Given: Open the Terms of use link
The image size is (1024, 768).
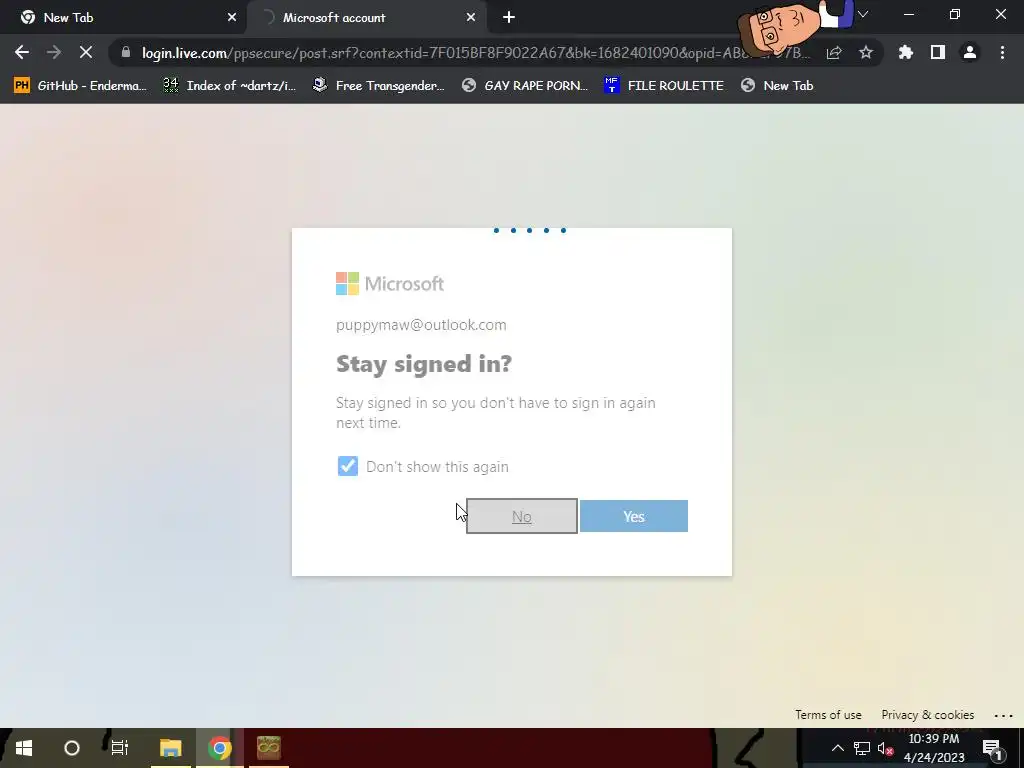Looking at the screenshot, I should (828, 714).
